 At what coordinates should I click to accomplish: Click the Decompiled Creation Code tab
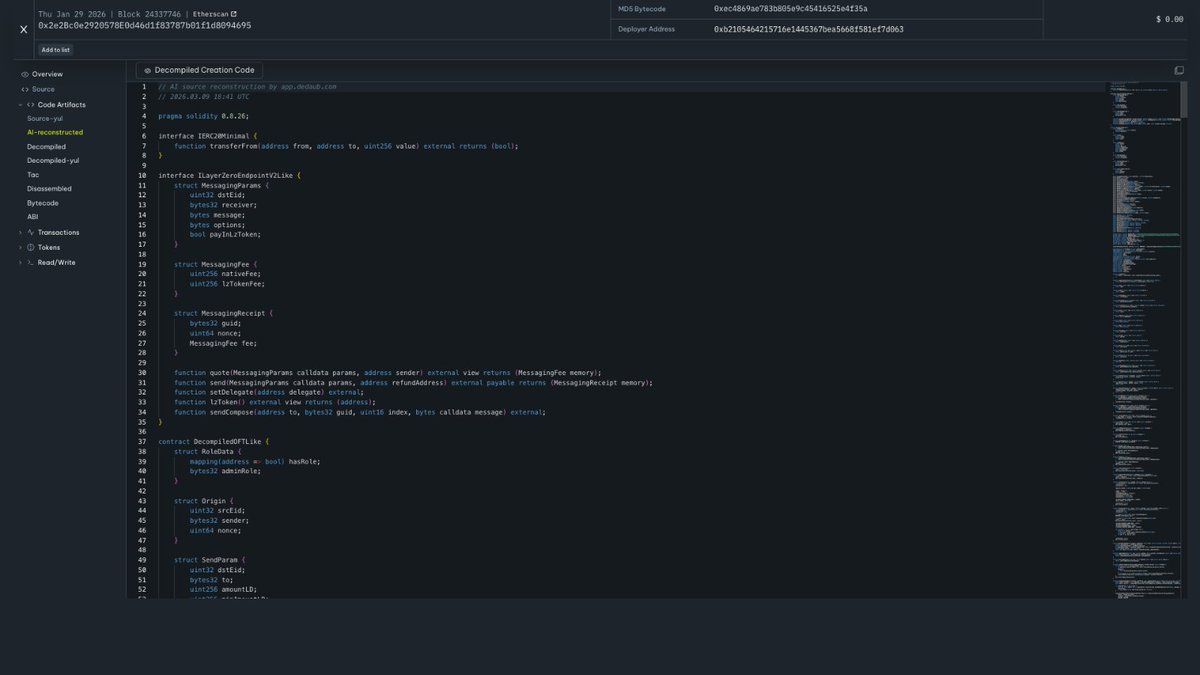(199, 70)
